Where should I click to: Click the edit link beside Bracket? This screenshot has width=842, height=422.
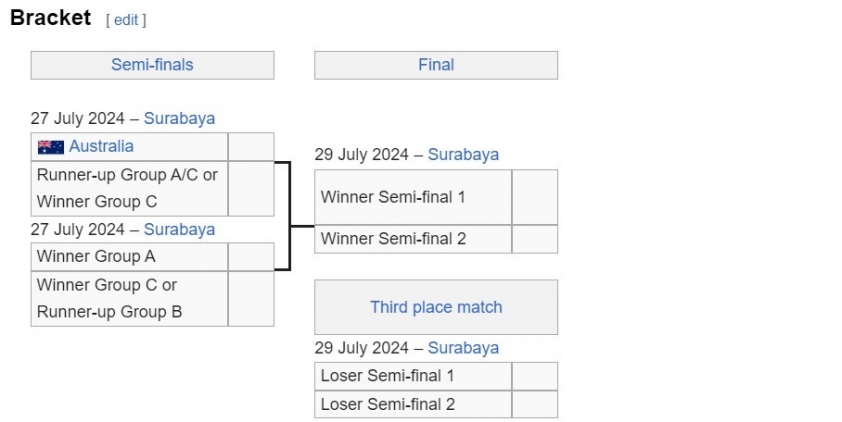[126, 20]
